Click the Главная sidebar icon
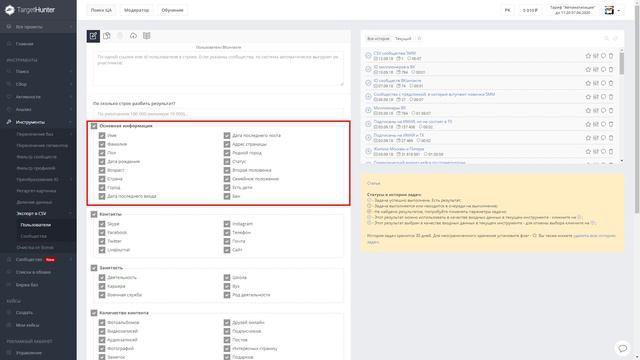This screenshot has height=360, width=640. pos(9,44)
